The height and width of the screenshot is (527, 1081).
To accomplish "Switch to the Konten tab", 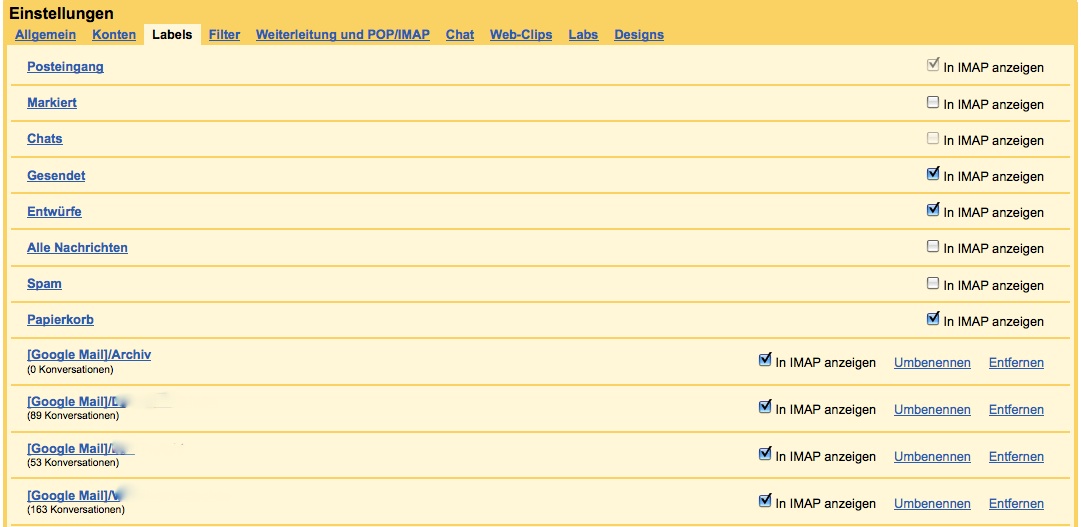I will pos(114,35).
